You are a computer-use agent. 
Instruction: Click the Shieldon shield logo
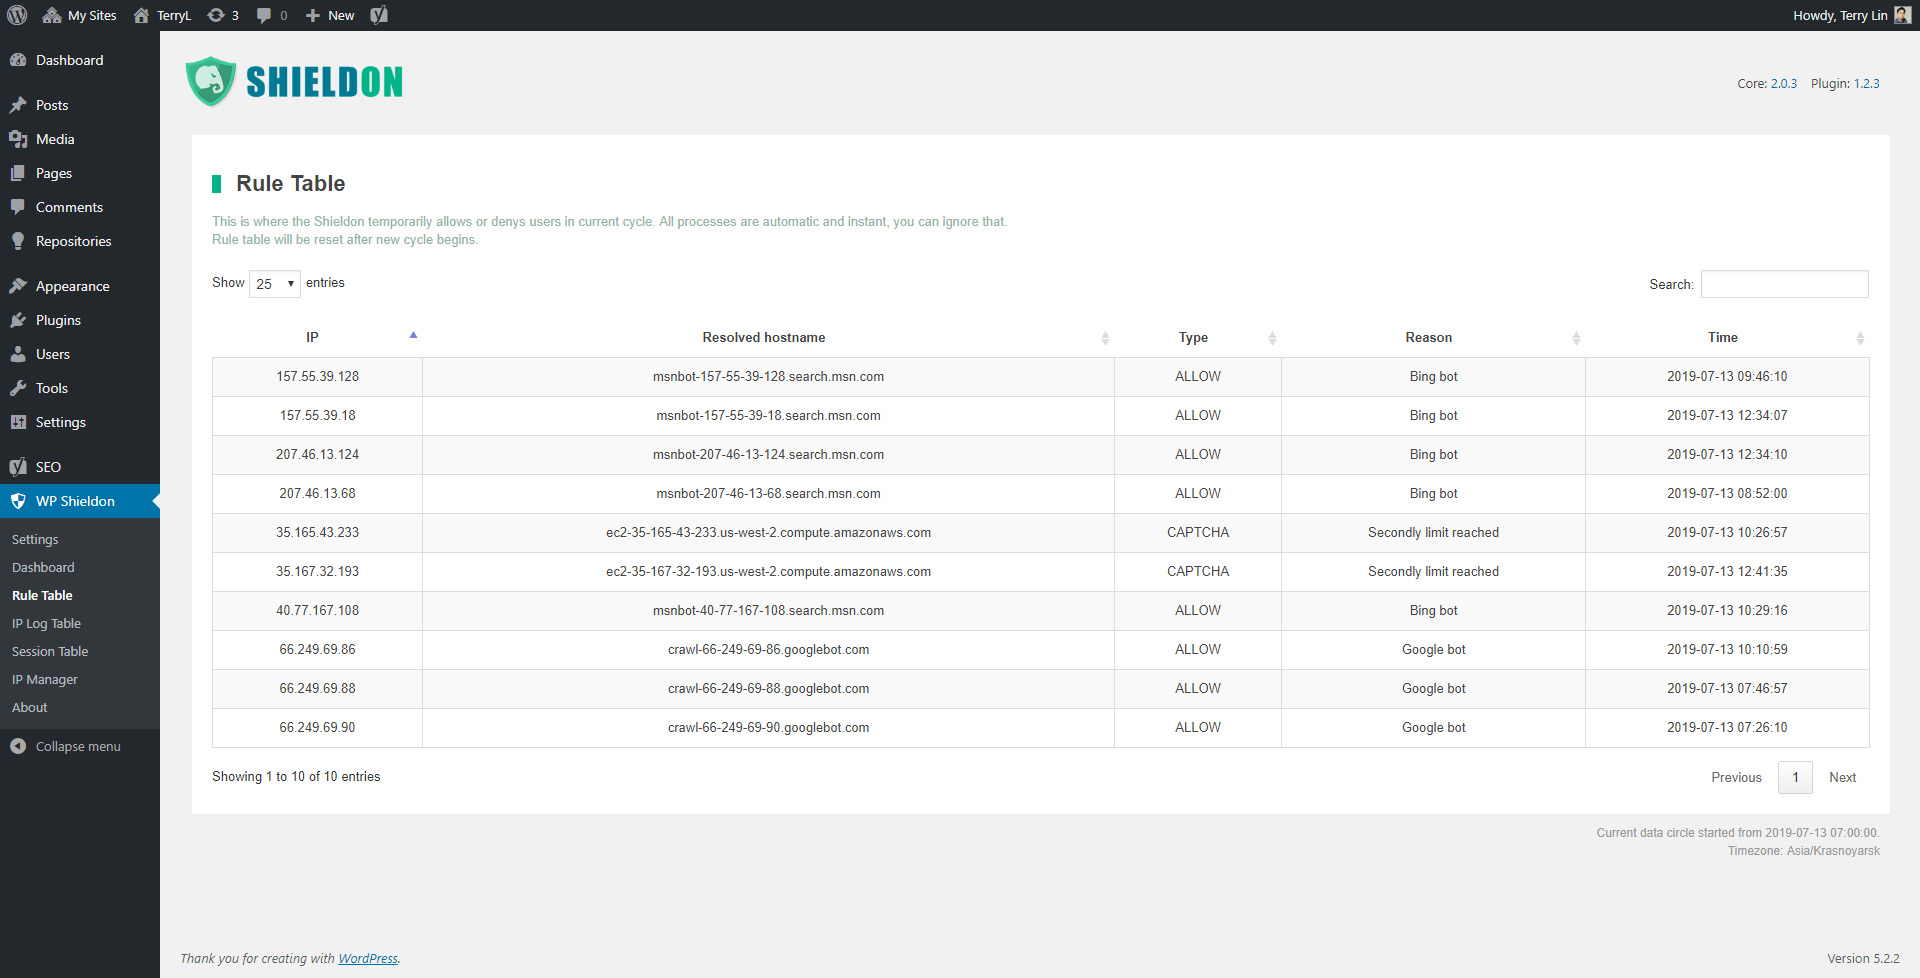(x=211, y=82)
